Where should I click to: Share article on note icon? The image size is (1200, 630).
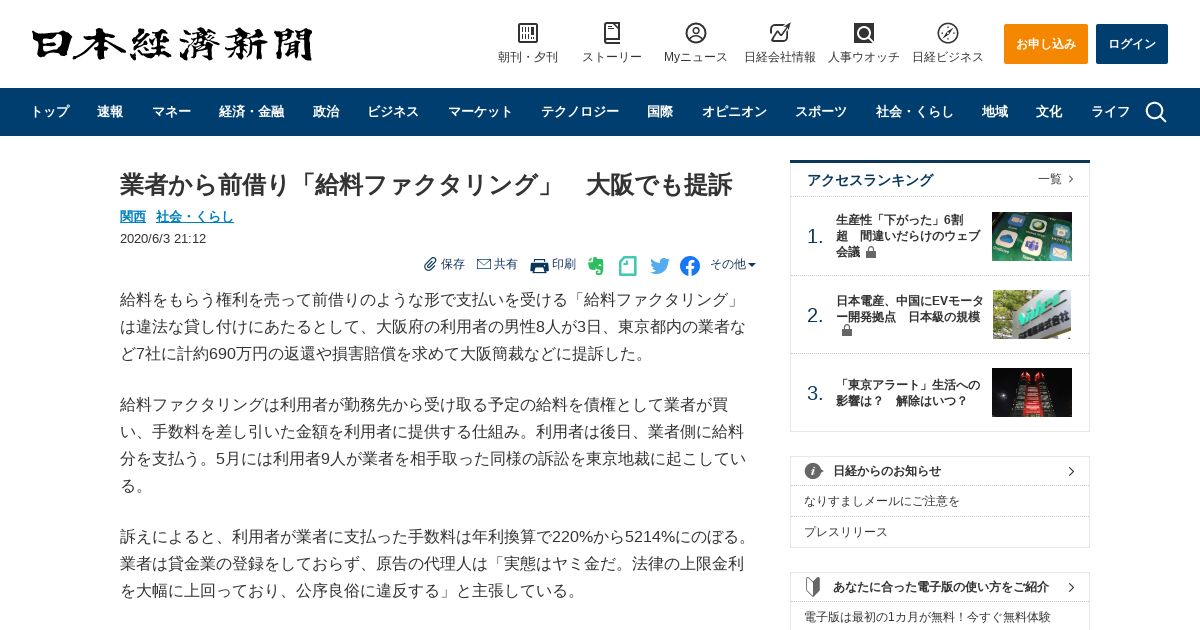(628, 266)
